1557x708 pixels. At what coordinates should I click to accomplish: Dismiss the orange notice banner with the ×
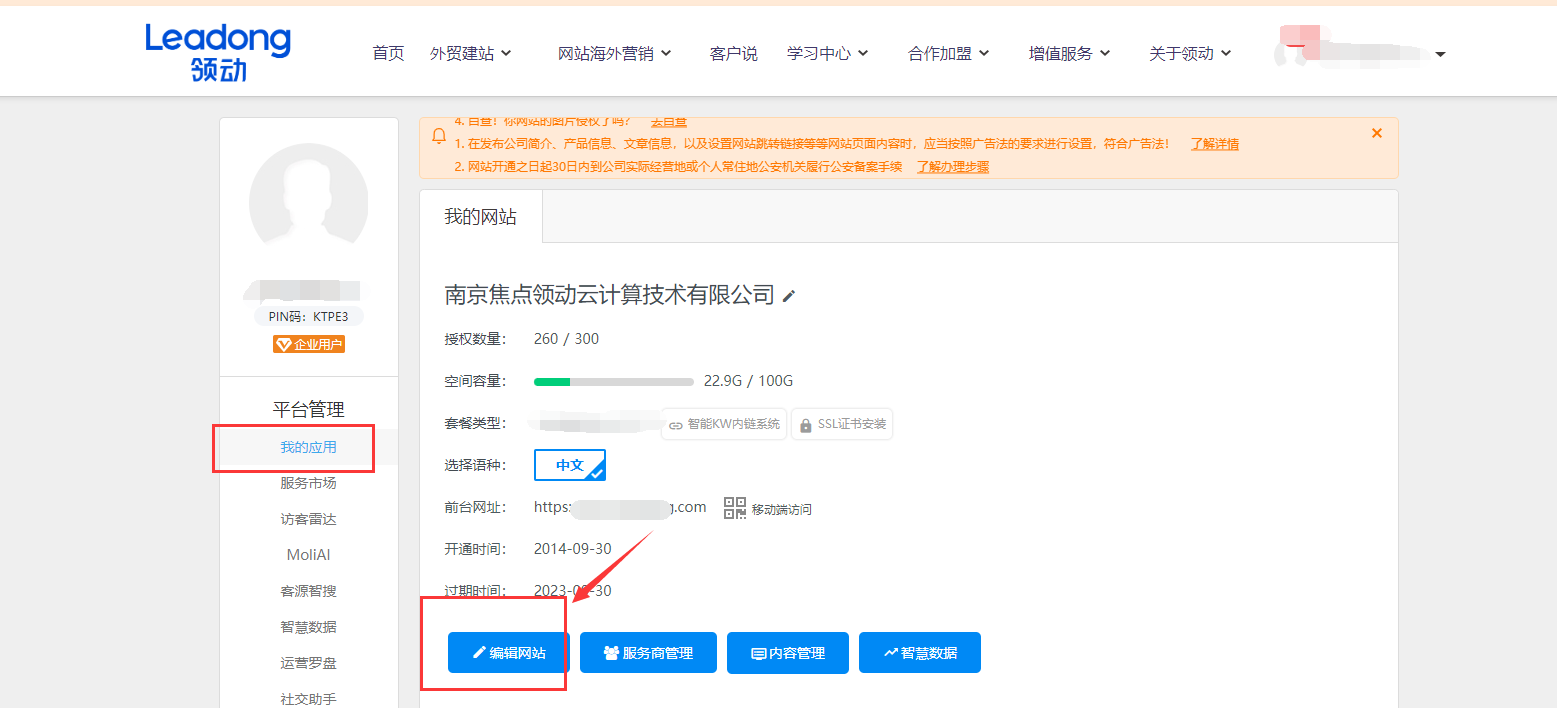tap(1376, 132)
